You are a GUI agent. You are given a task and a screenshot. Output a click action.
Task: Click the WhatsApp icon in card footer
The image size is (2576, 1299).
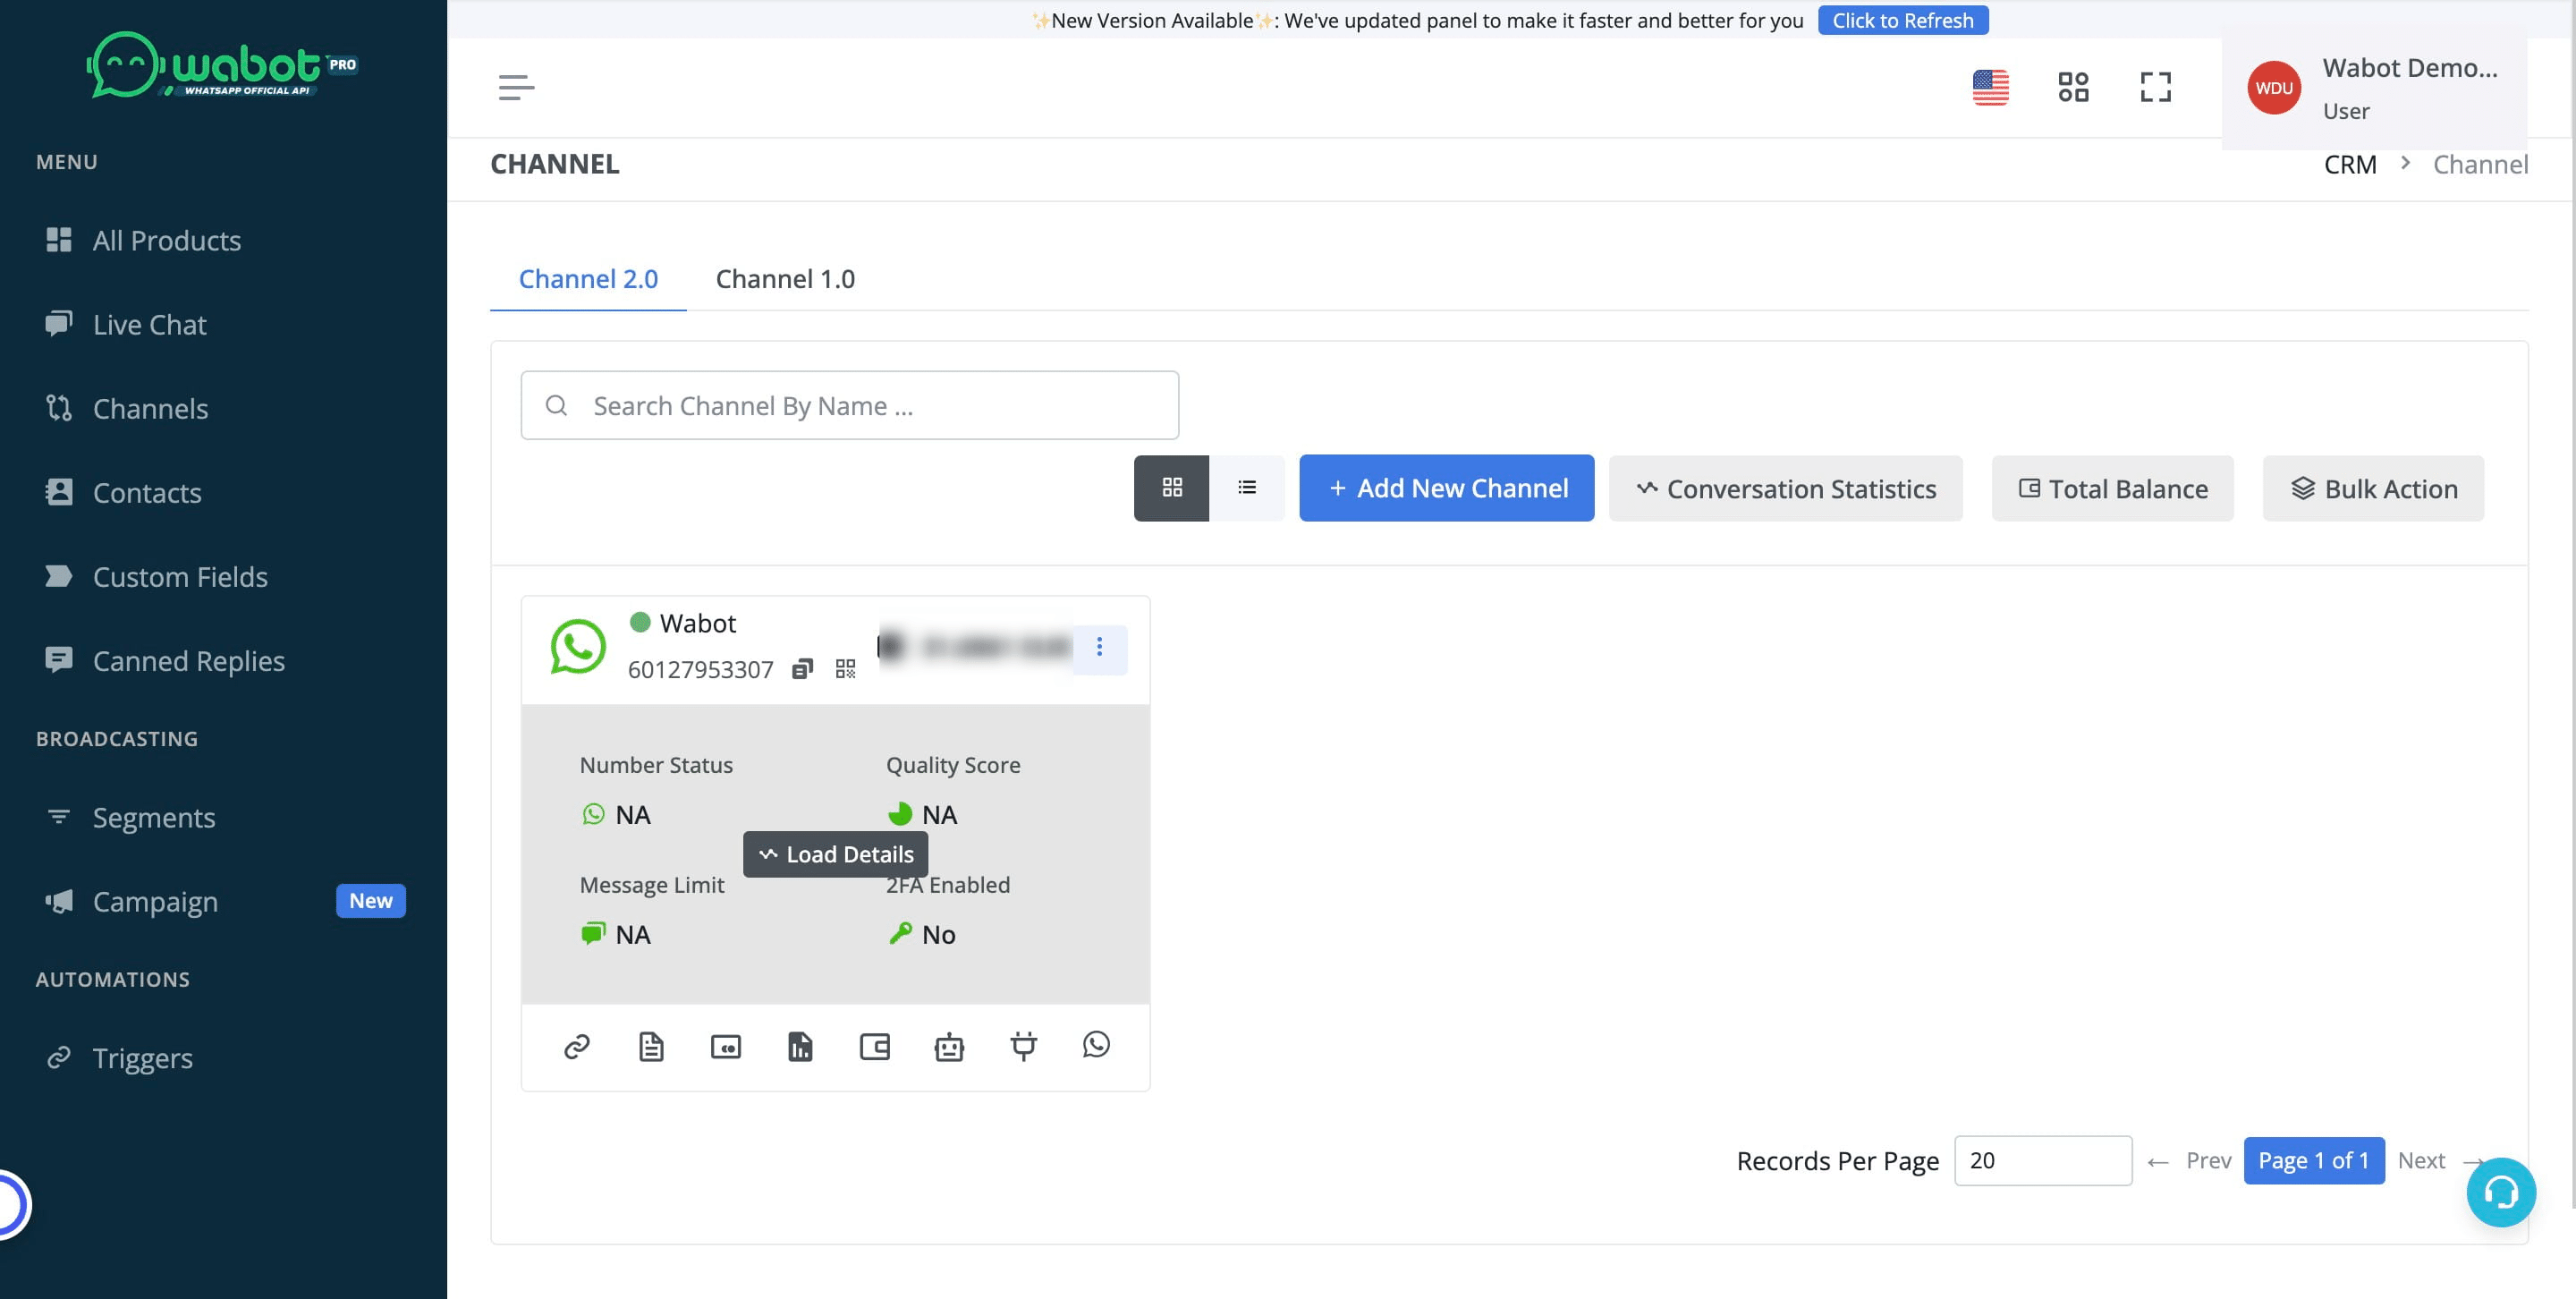pos(1096,1044)
